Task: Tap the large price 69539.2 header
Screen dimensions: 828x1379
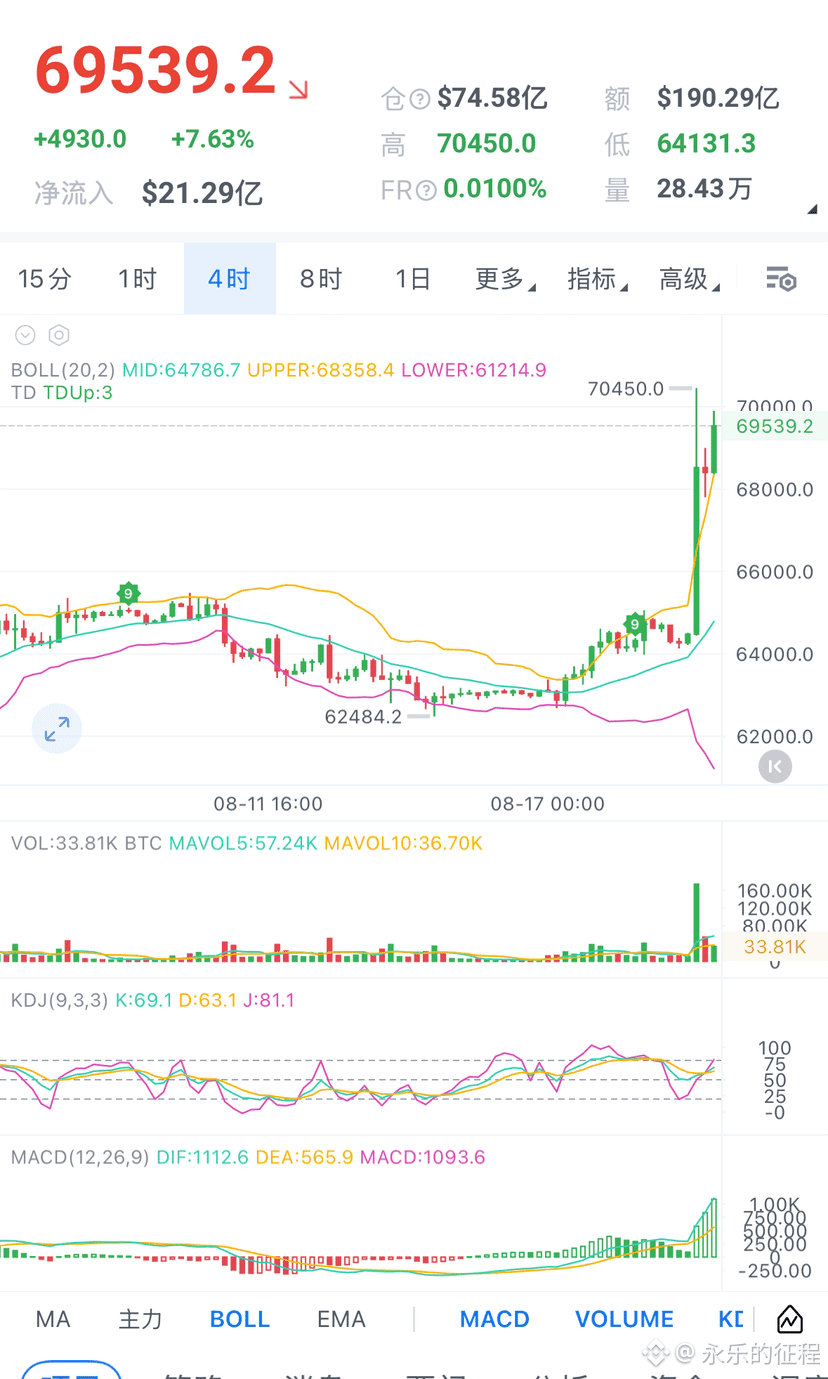Action: tap(155, 70)
